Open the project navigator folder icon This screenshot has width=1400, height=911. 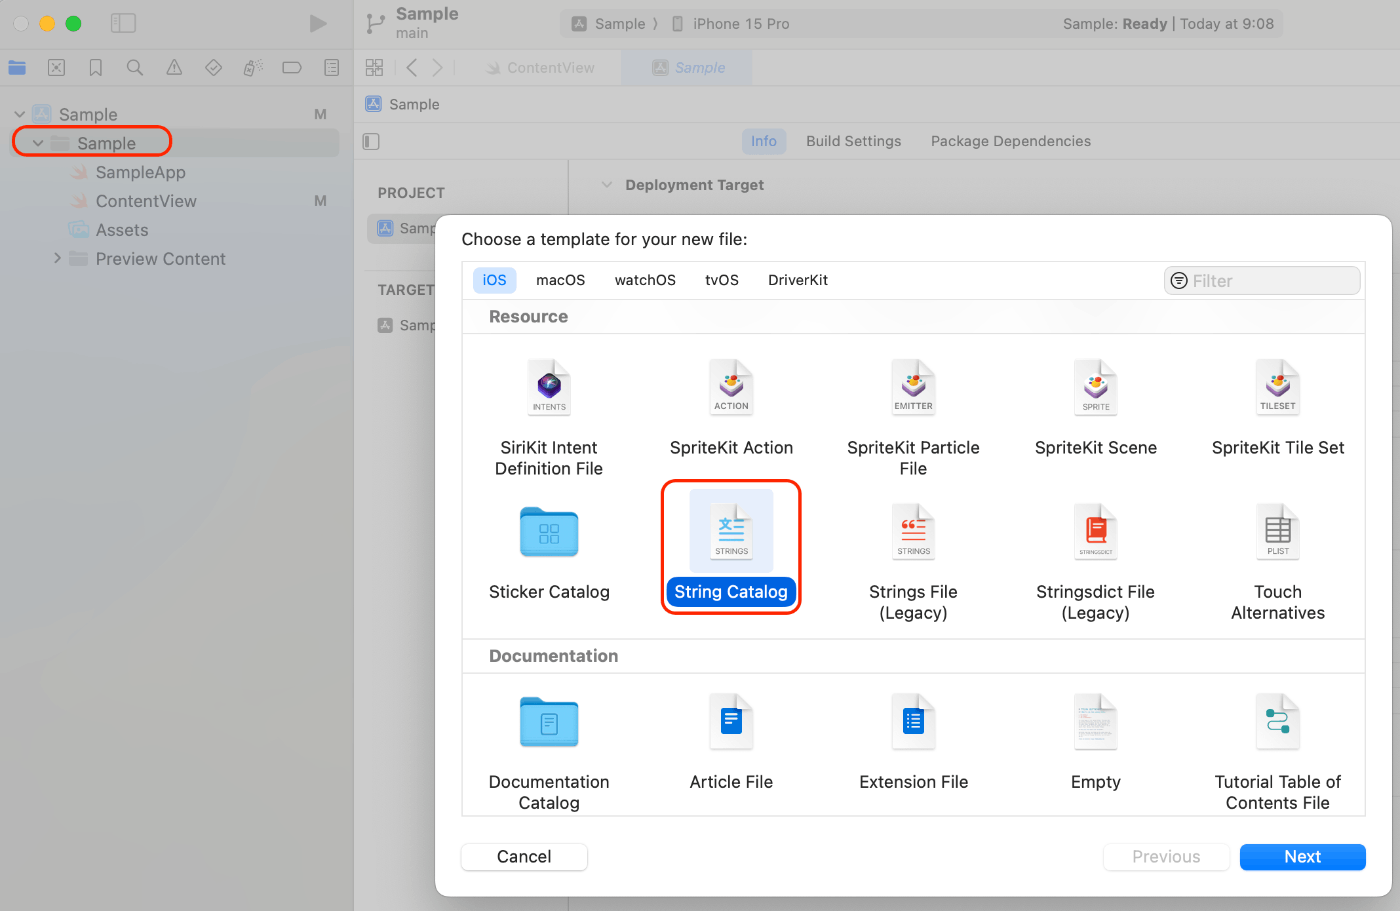click(x=17, y=68)
